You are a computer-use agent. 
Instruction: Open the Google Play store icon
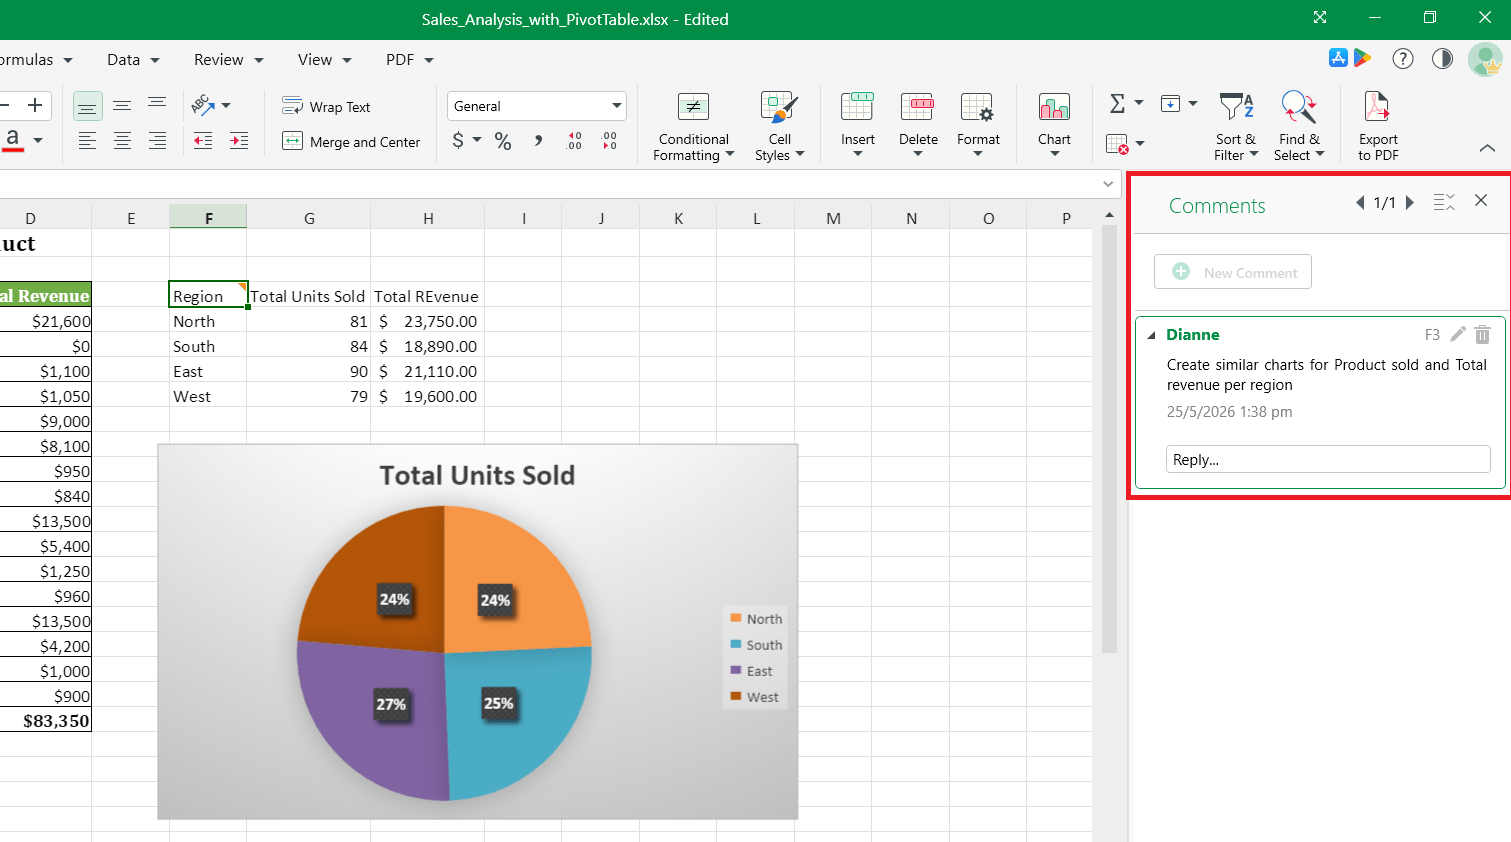pyautogui.click(x=1363, y=58)
